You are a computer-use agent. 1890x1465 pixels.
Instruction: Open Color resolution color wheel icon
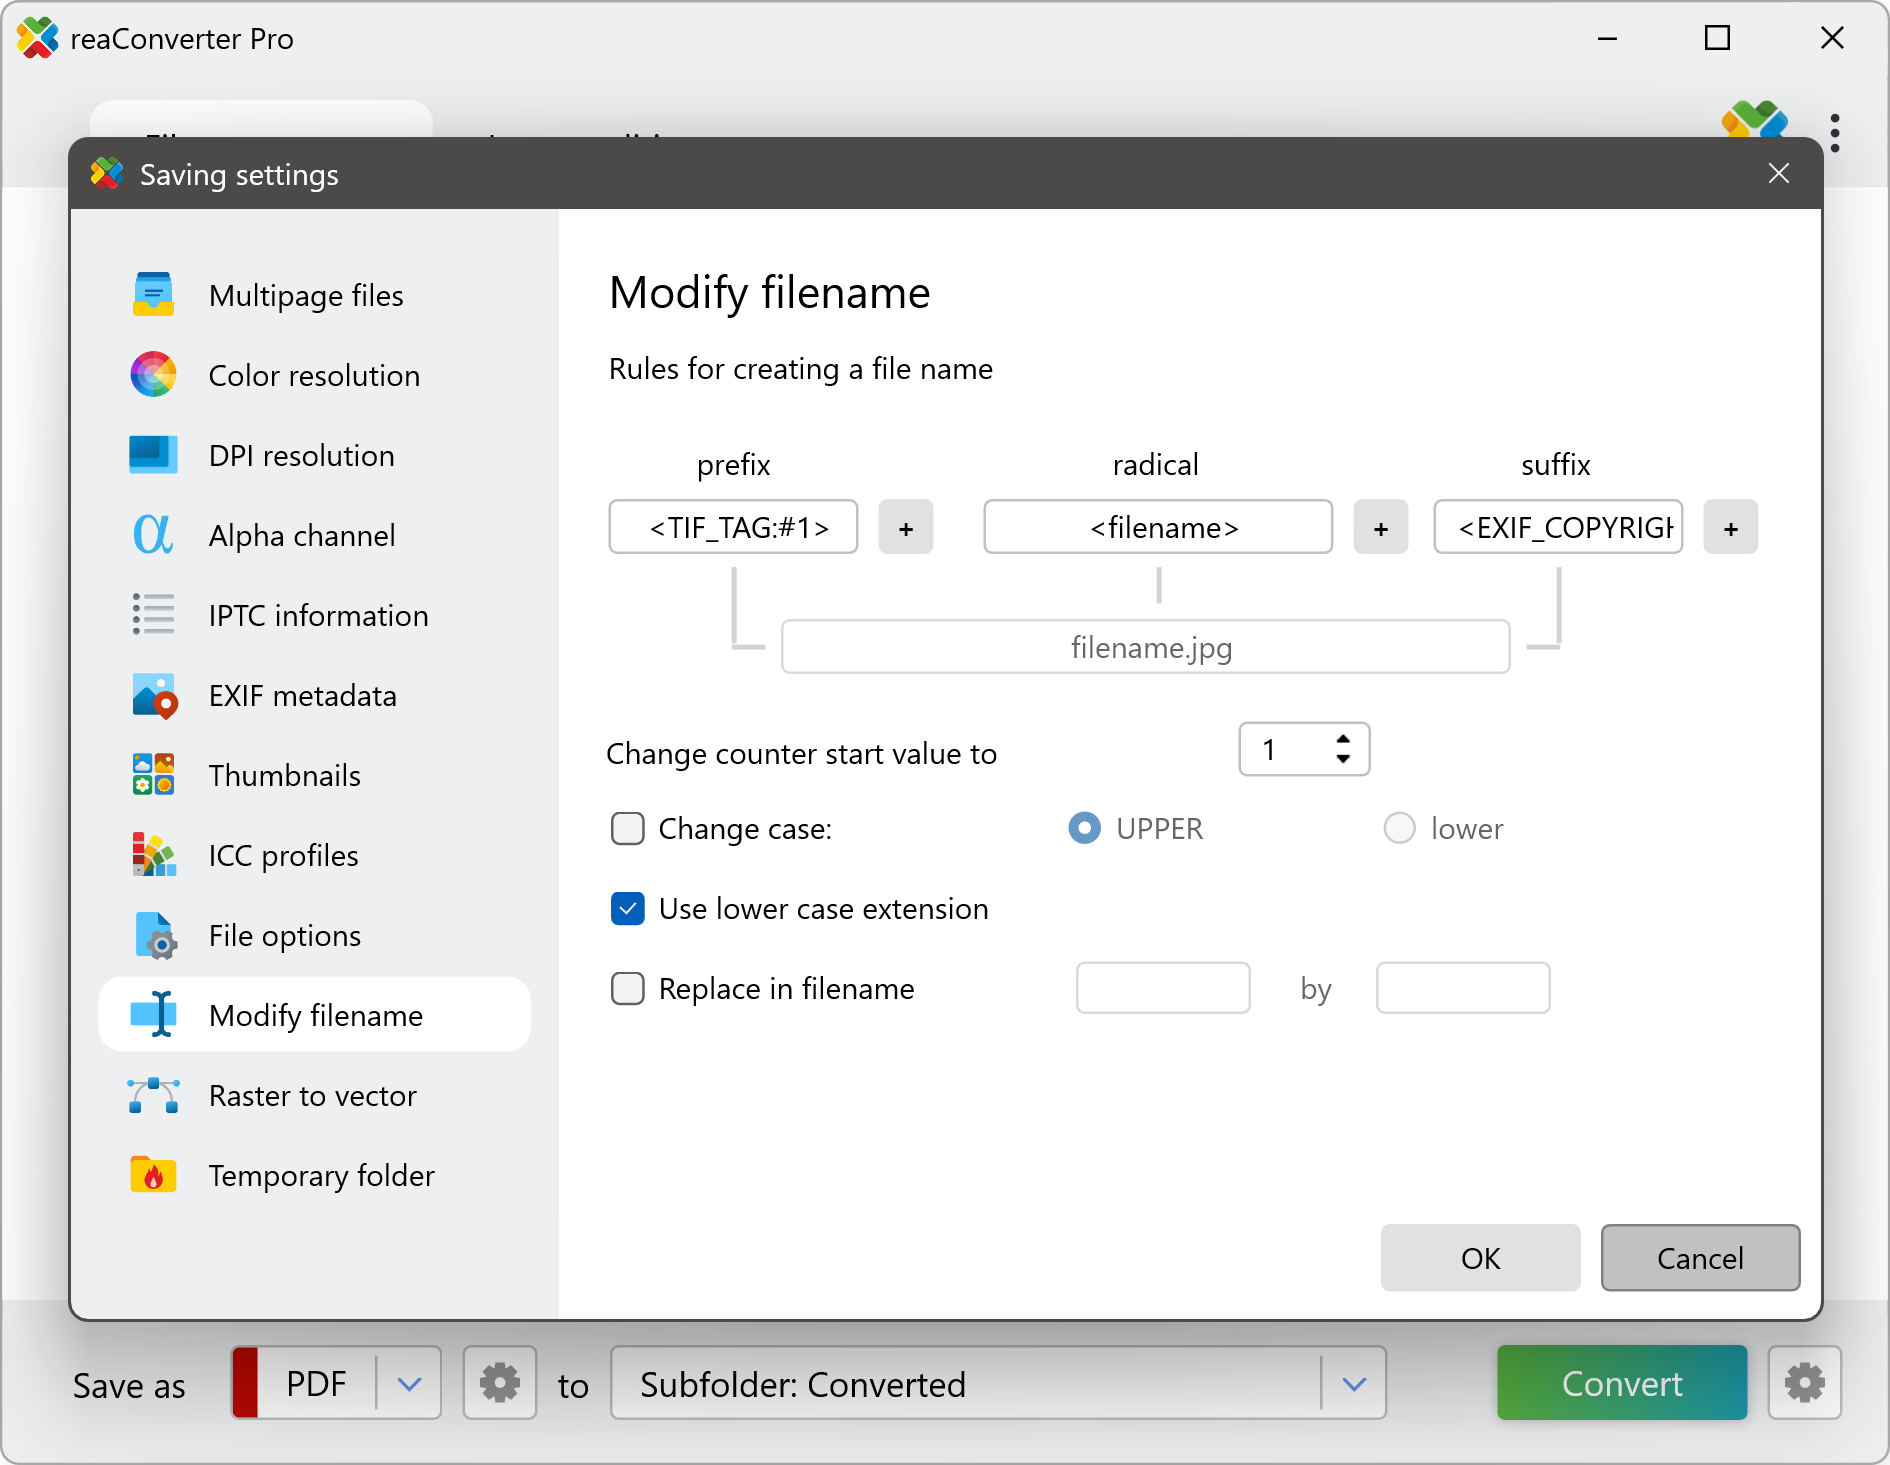point(153,375)
